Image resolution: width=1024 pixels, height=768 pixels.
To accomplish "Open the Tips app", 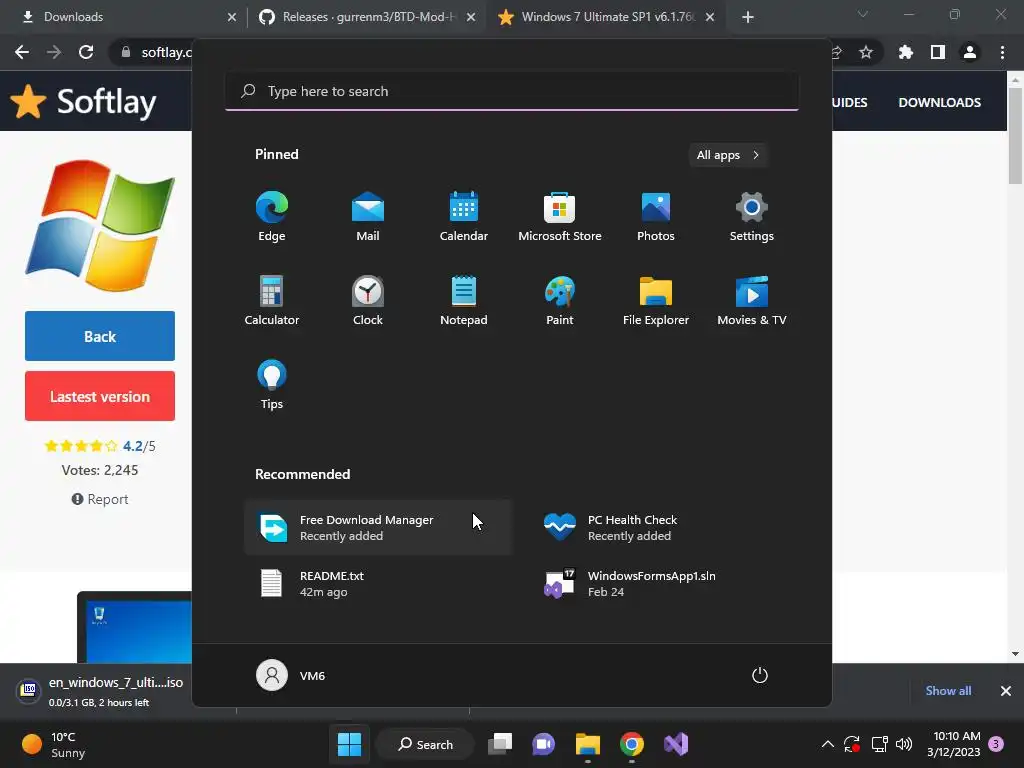I will click(272, 385).
